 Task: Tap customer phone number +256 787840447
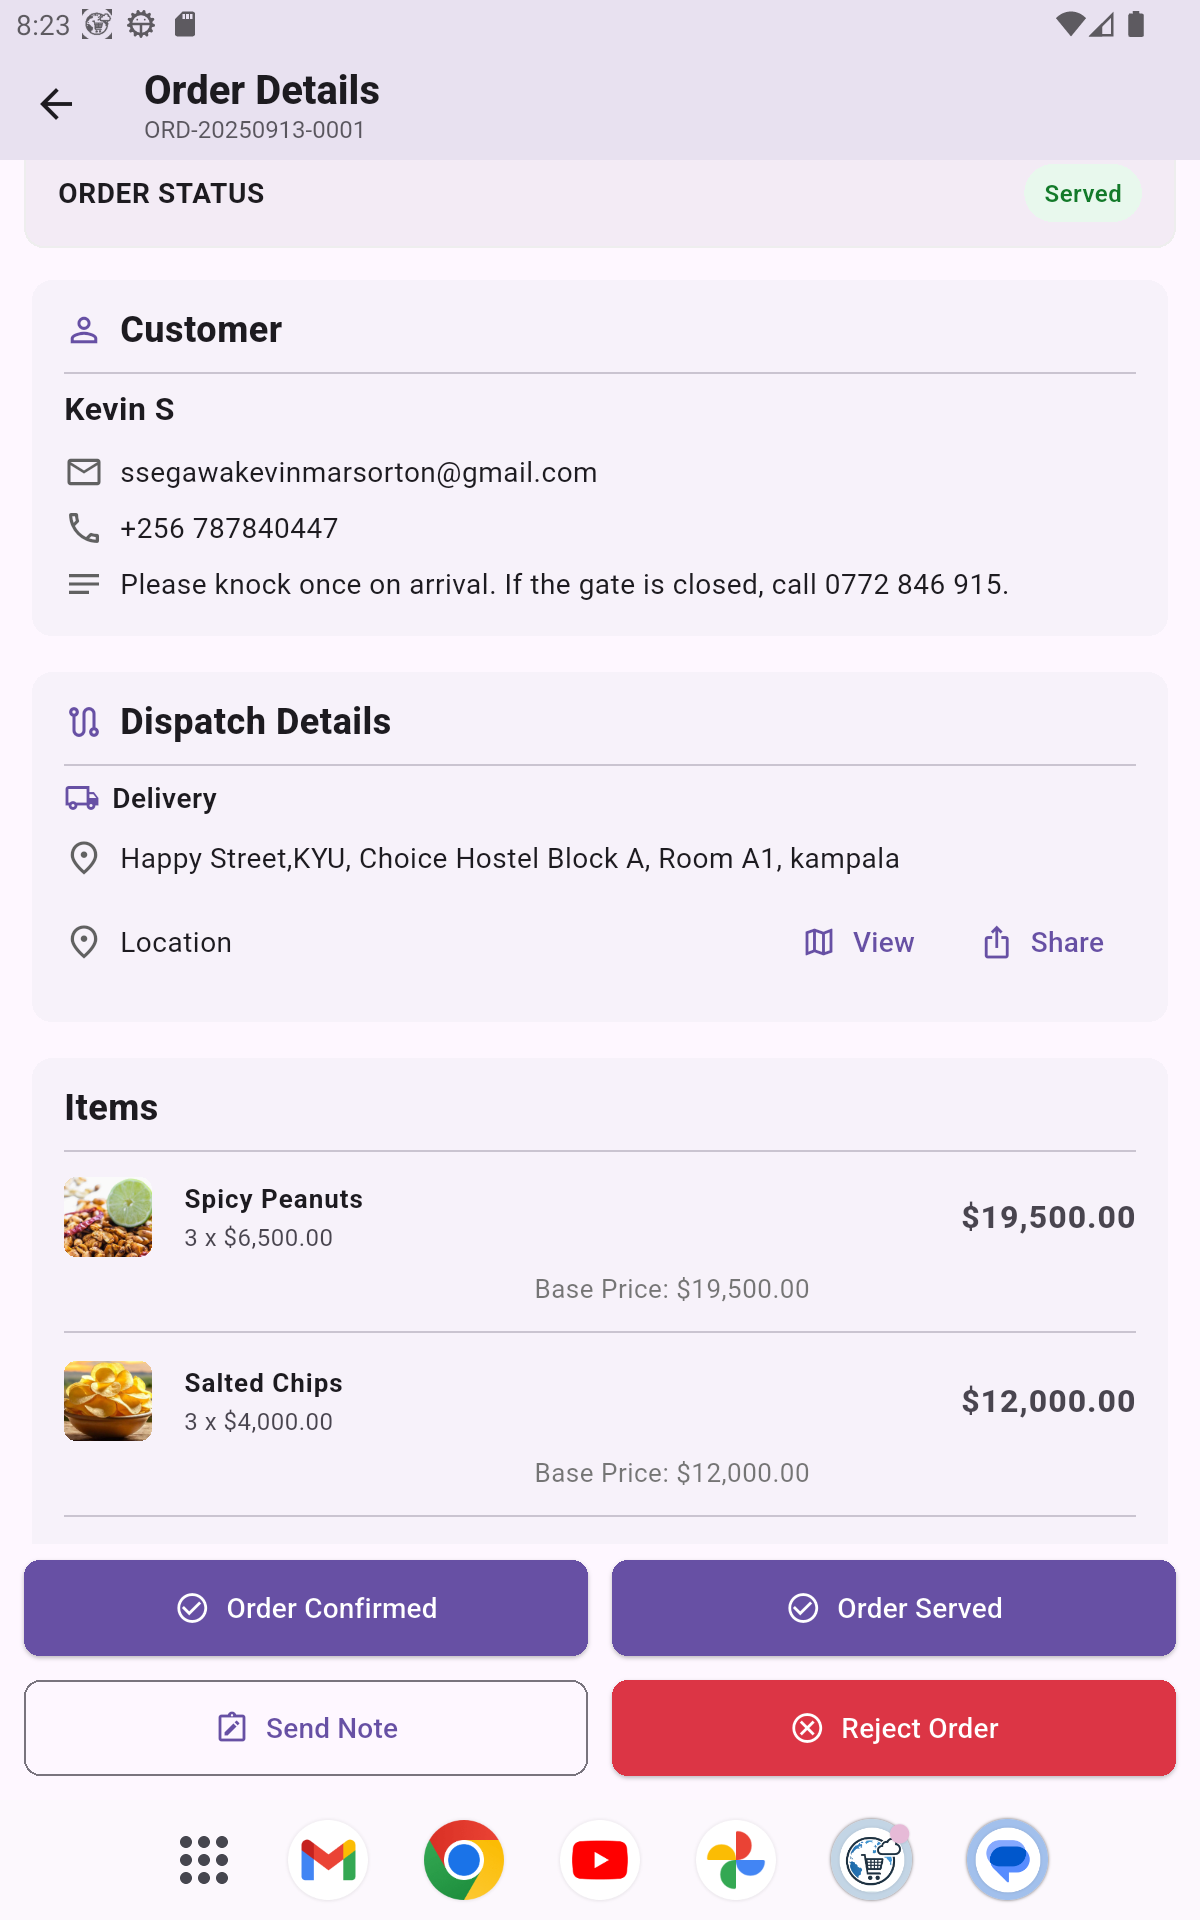(x=229, y=528)
